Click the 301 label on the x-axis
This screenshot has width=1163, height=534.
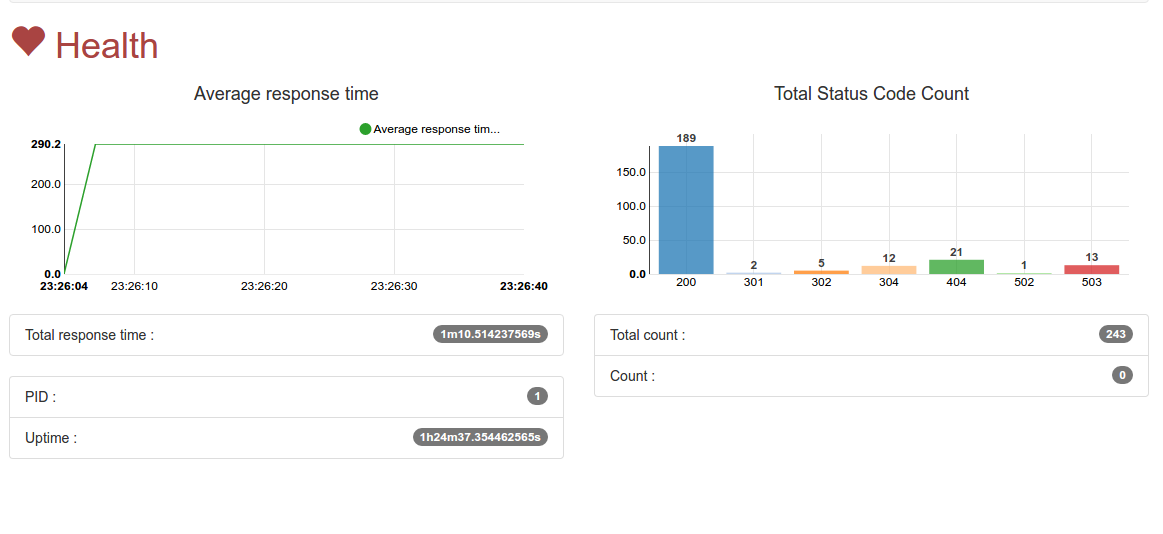pos(753,282)
